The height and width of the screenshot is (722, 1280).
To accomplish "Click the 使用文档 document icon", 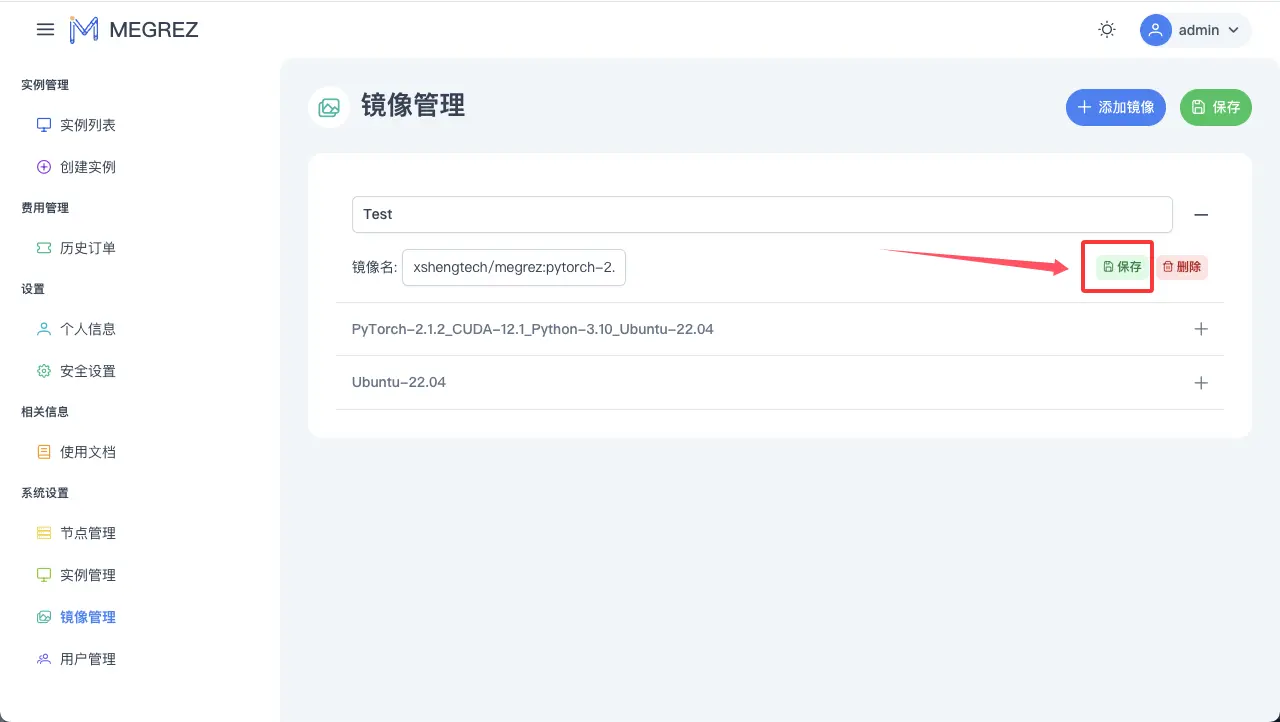I will click(44, 452).
